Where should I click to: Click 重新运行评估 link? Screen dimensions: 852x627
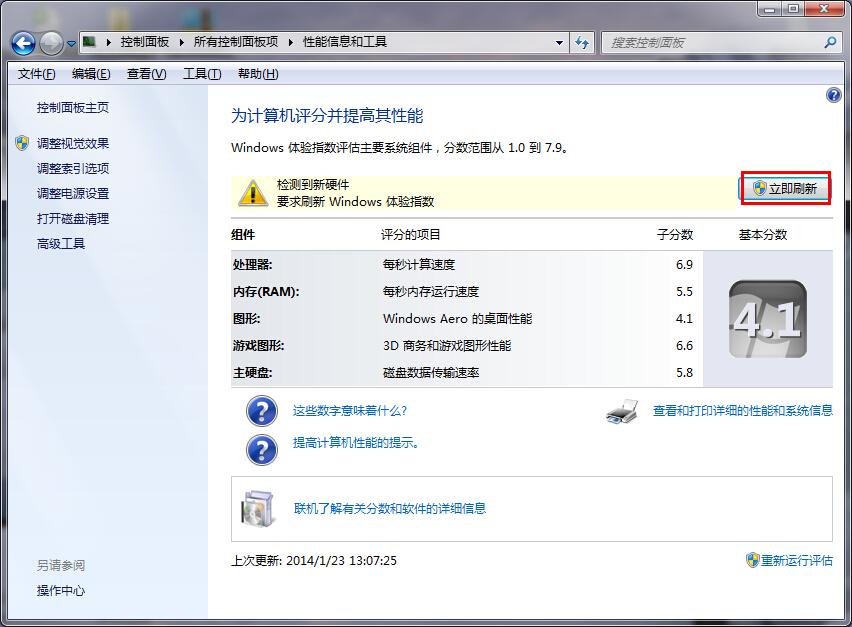click(x=797, y=560)
